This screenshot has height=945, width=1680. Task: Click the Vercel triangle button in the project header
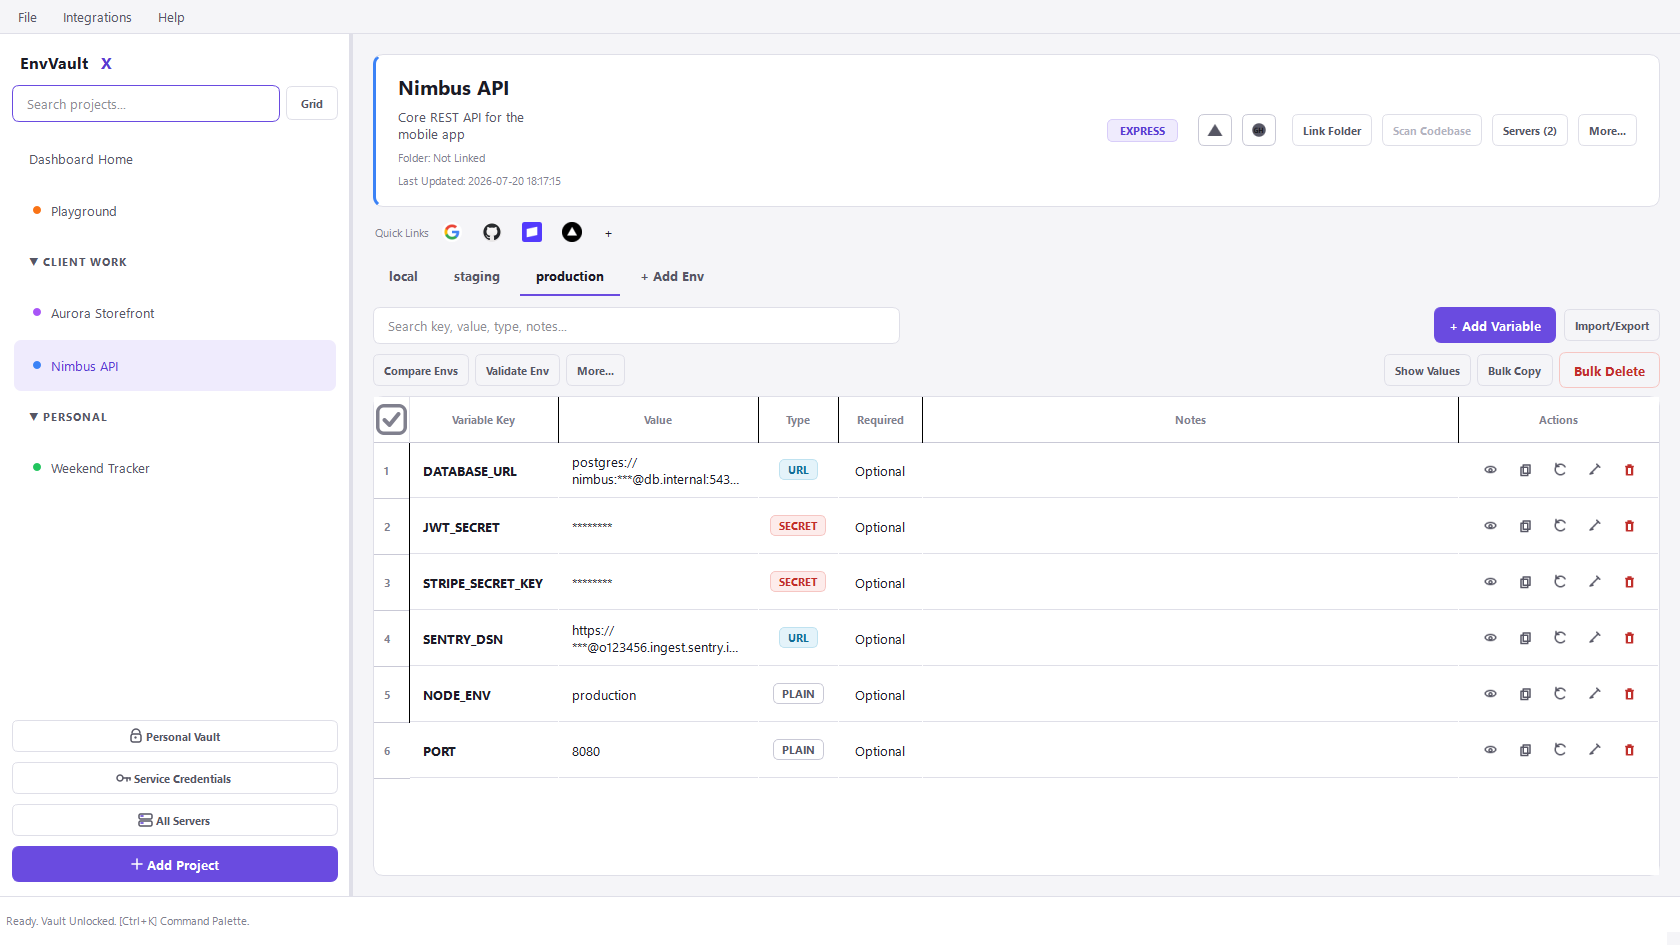pyautogui.click(x=1215, y=130)
